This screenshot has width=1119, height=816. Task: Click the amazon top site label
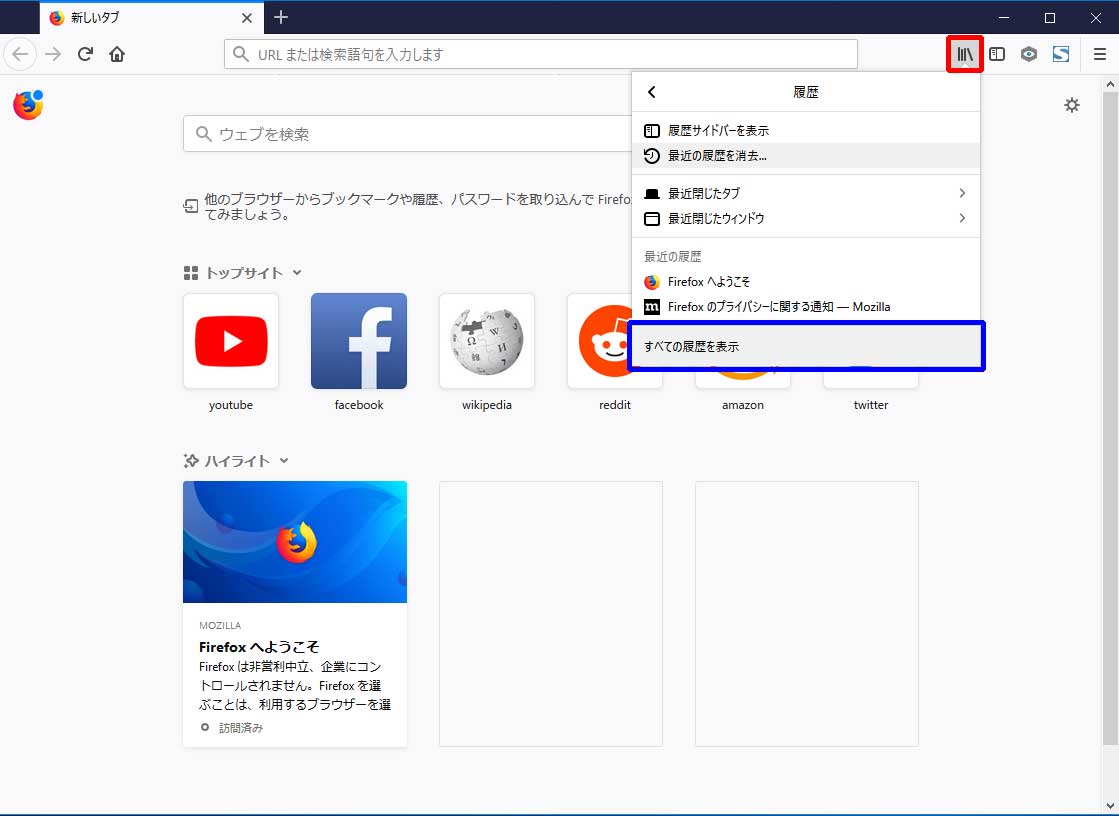tap(742, 405)
